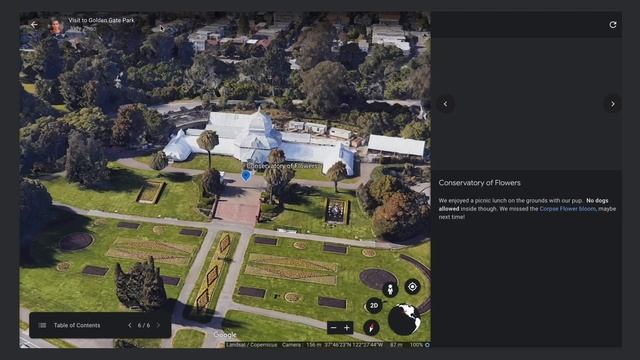Open the Visit to Golden Gate Park title
The height and width of the screenshot is (360, 640).
tap(101, 20)
